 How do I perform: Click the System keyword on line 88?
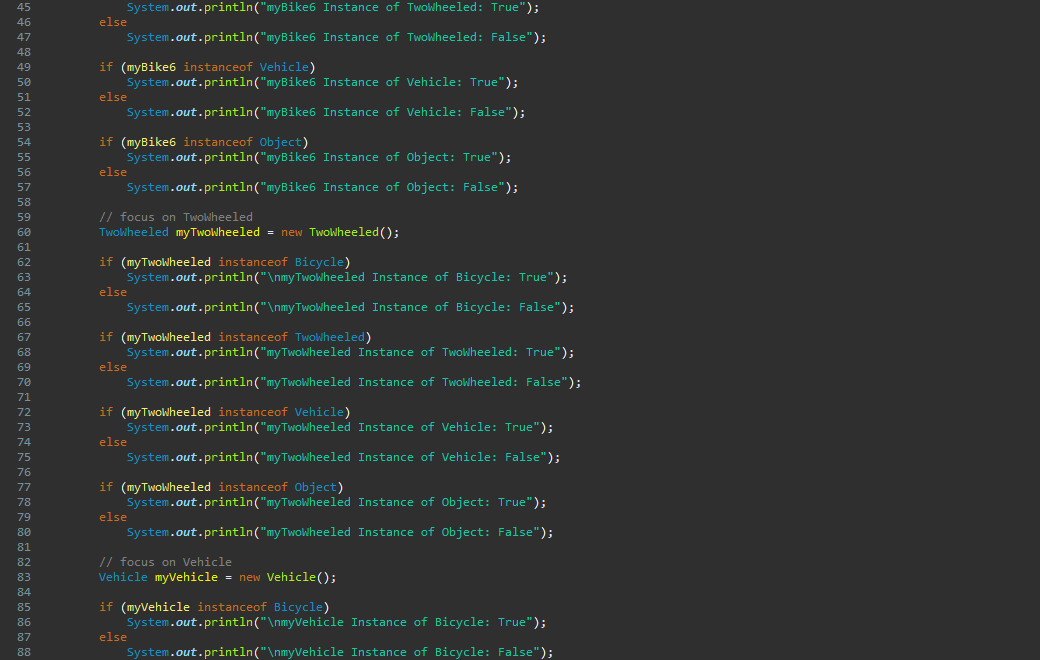coord(147,651)
